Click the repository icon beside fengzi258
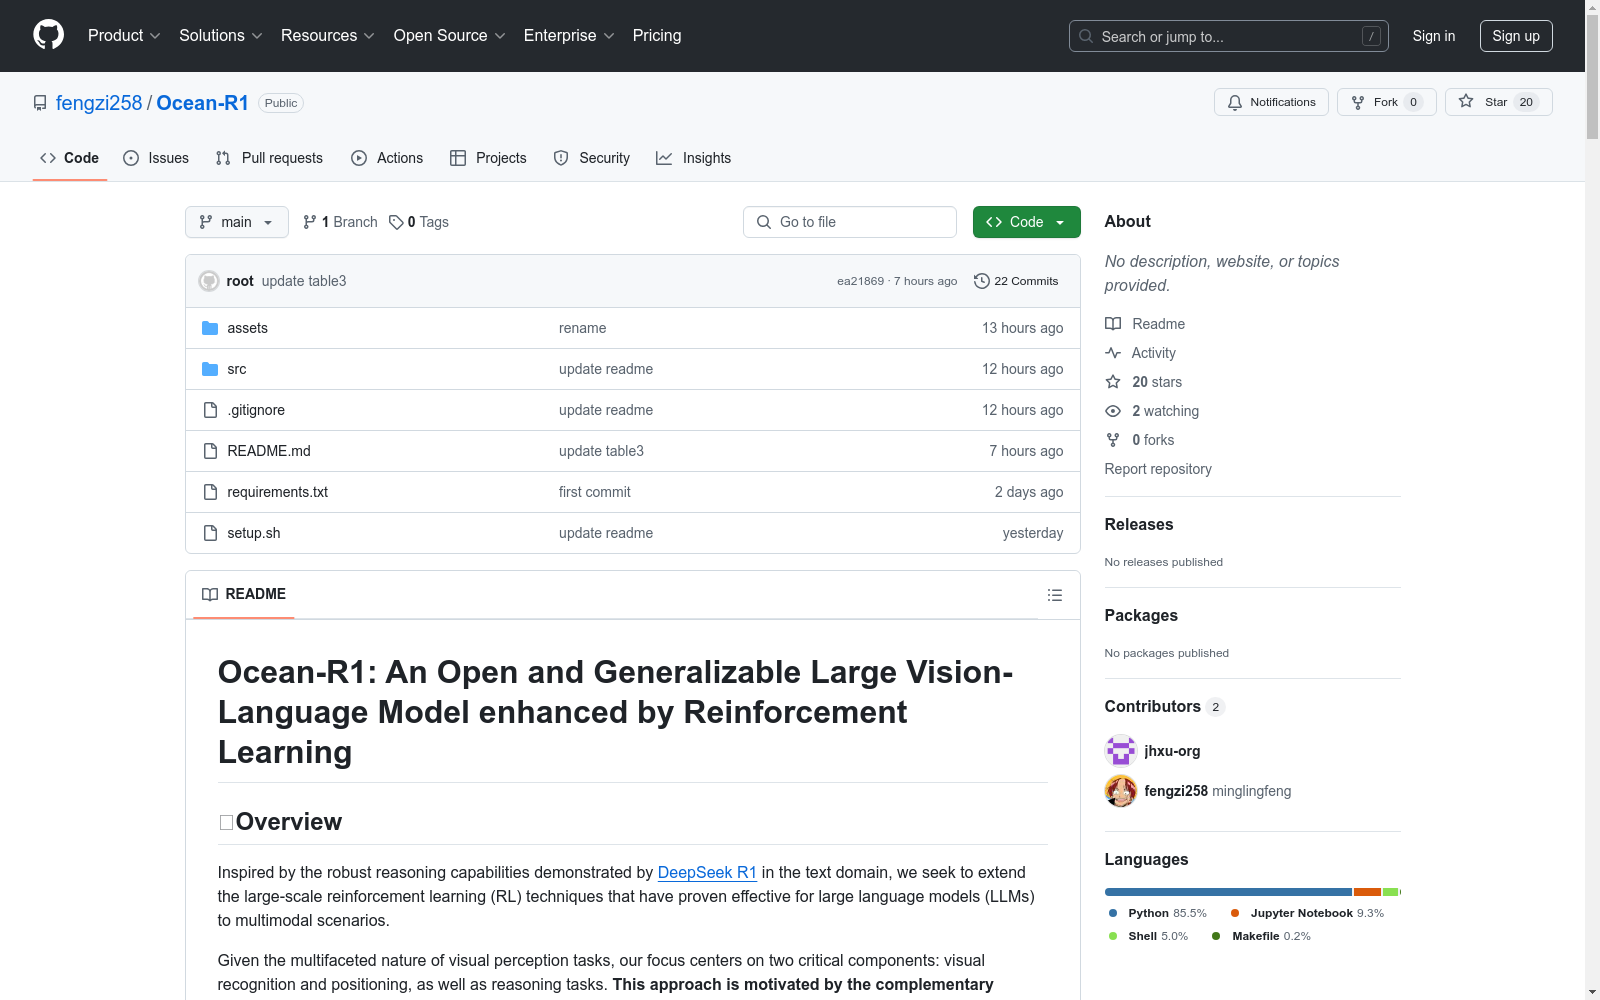 [40, 103]
